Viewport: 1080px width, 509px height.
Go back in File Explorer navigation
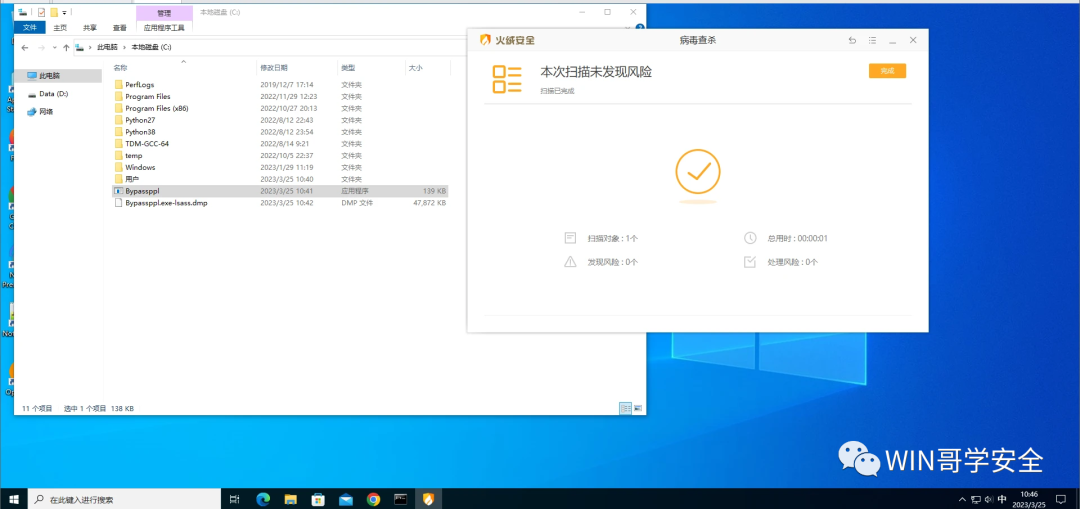coord(25,47)
